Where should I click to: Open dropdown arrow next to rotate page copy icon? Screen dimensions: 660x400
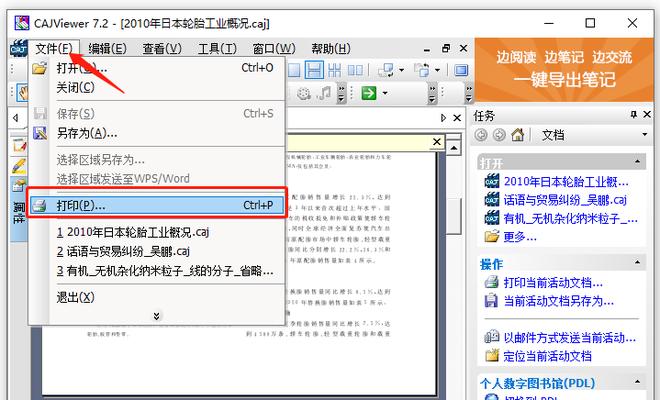click(x=437, y=70)
